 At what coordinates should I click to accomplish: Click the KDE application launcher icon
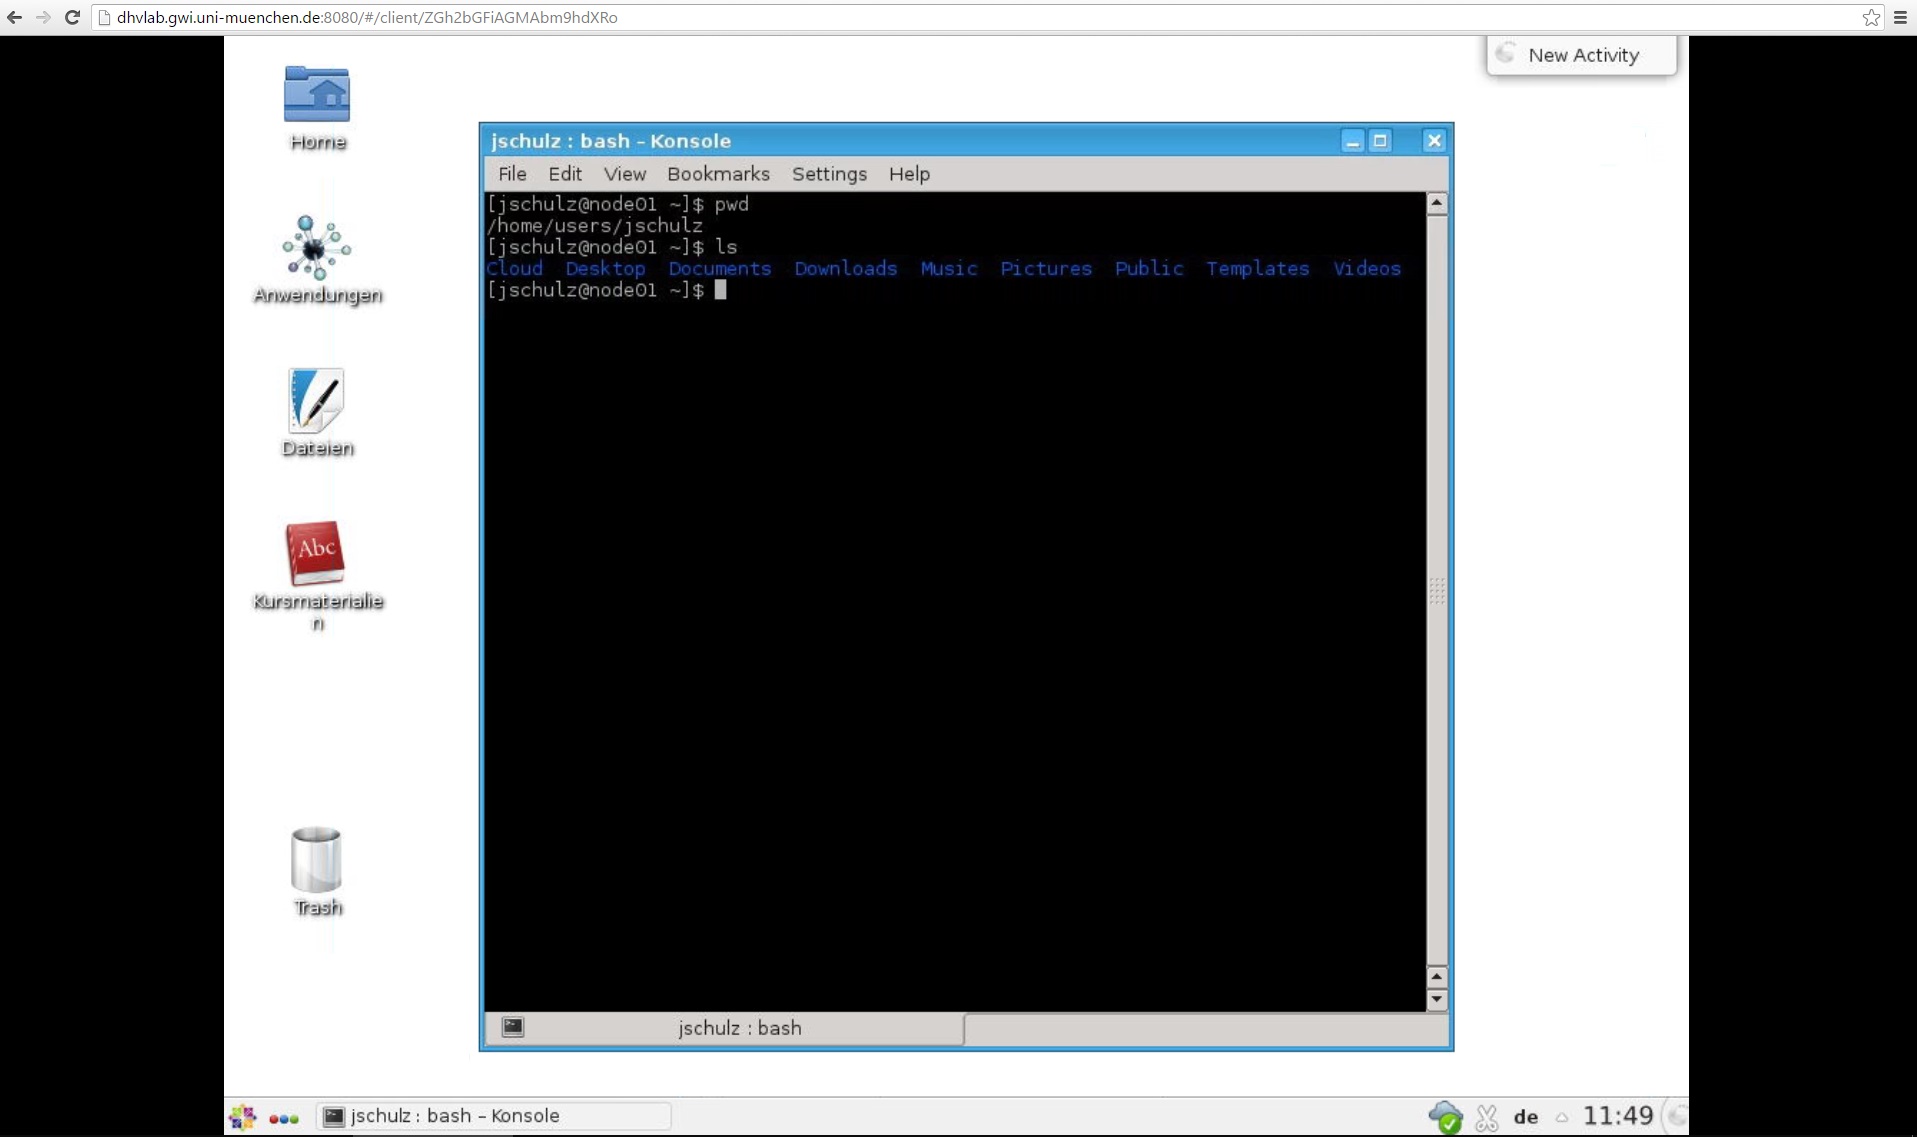pos(243,1116)
